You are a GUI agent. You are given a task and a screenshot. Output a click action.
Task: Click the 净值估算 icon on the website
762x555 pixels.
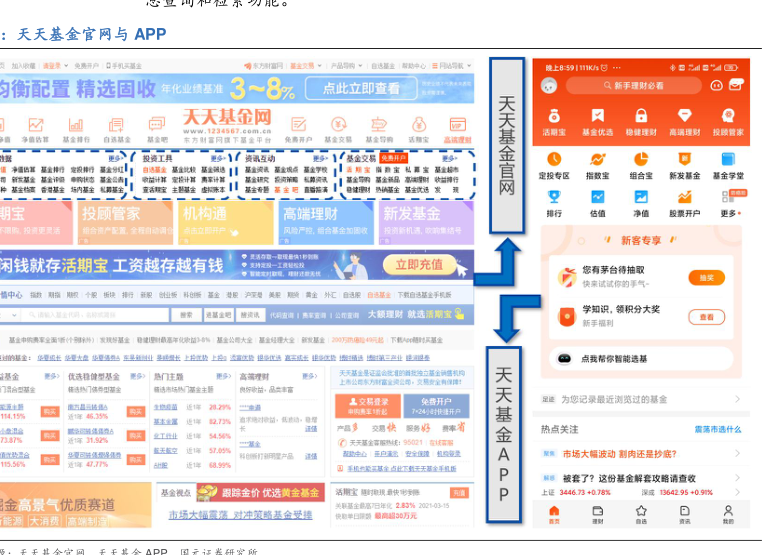click(x=35, y=125)
